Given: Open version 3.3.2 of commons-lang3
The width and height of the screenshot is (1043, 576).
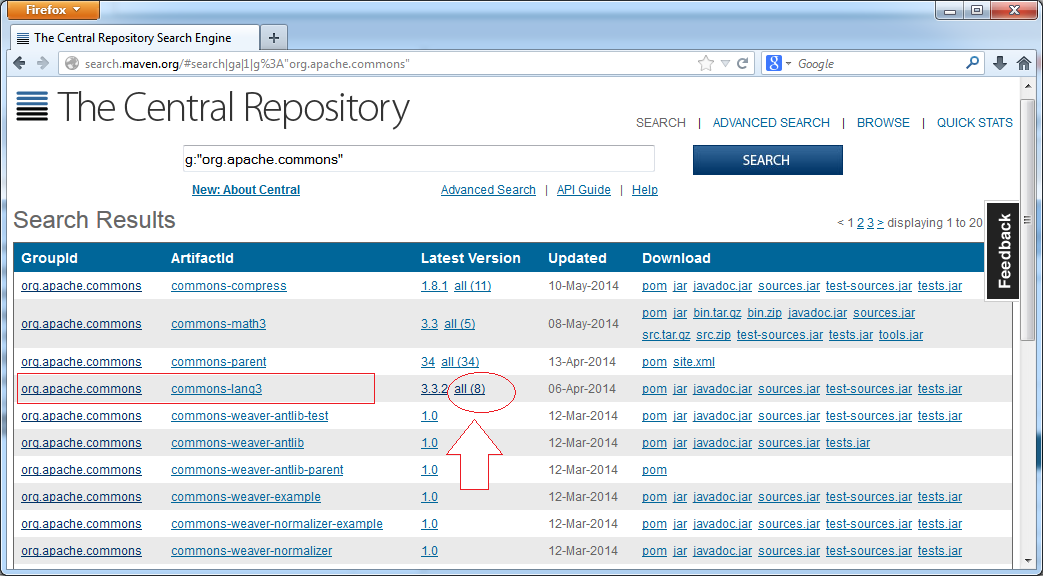Looking at the screenshot, I should point(434,388).
